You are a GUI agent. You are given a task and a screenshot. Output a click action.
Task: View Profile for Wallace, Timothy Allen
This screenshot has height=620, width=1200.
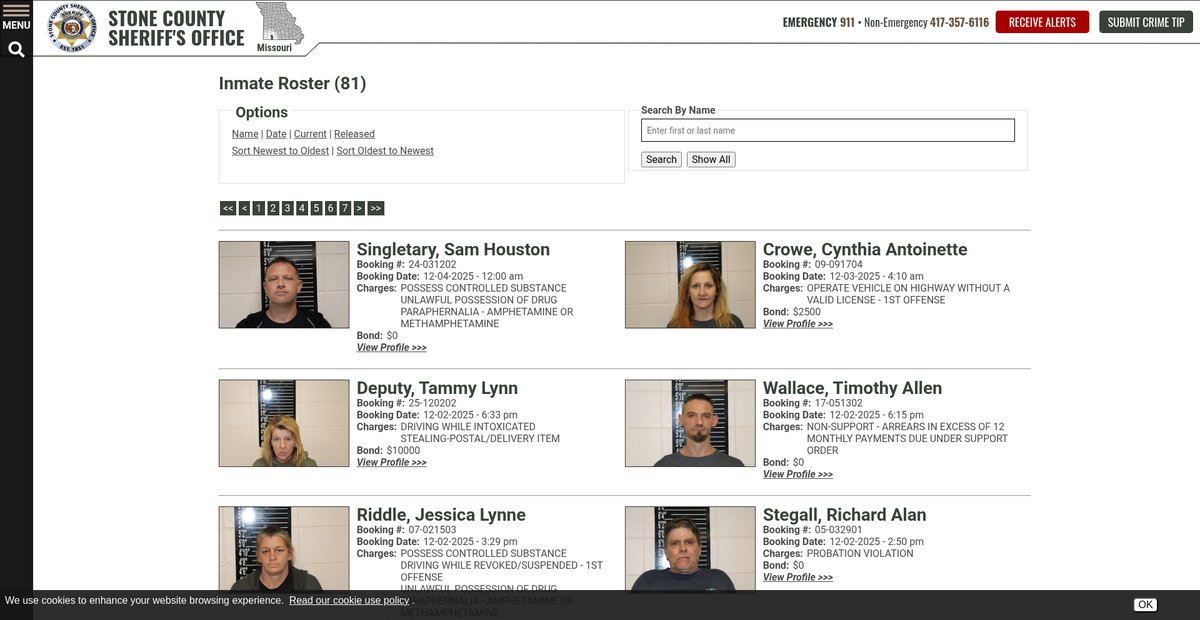coord(798,475)
